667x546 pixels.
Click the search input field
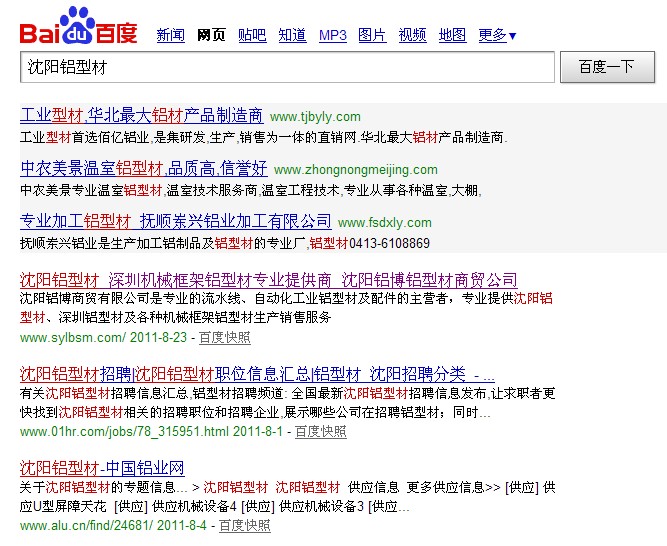pyautogui.click(x=287, y=68)
